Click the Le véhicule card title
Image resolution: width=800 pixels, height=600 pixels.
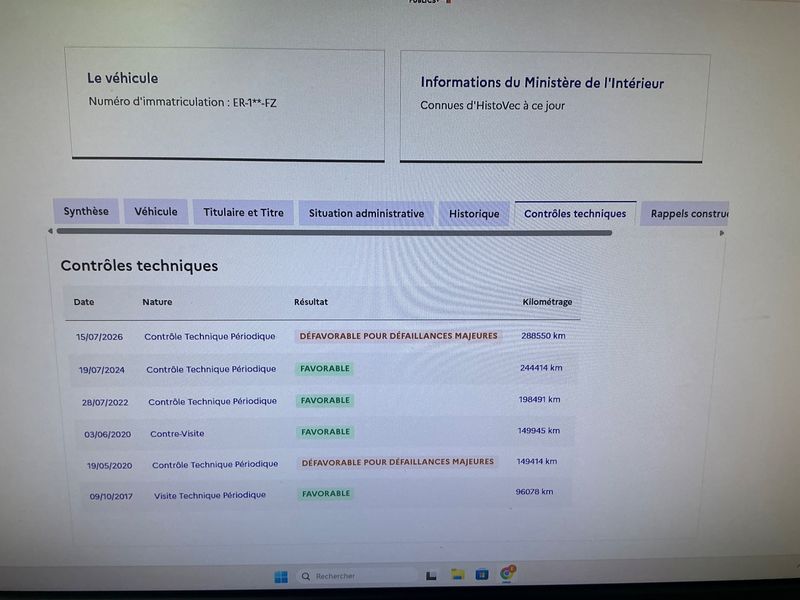point(122,78)
